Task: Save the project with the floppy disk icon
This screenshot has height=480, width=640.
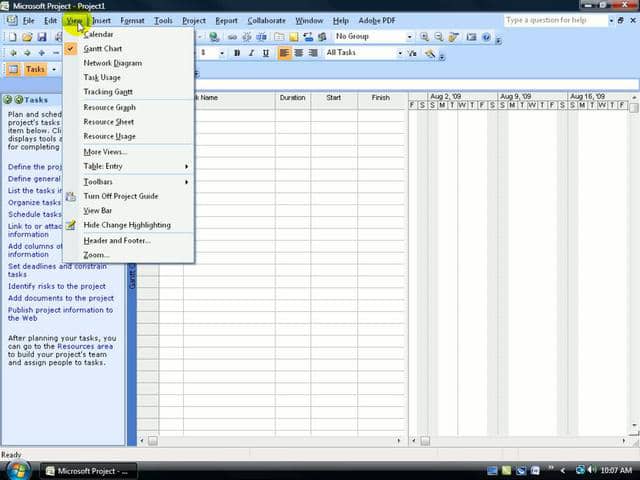Action: click(42, 37)
